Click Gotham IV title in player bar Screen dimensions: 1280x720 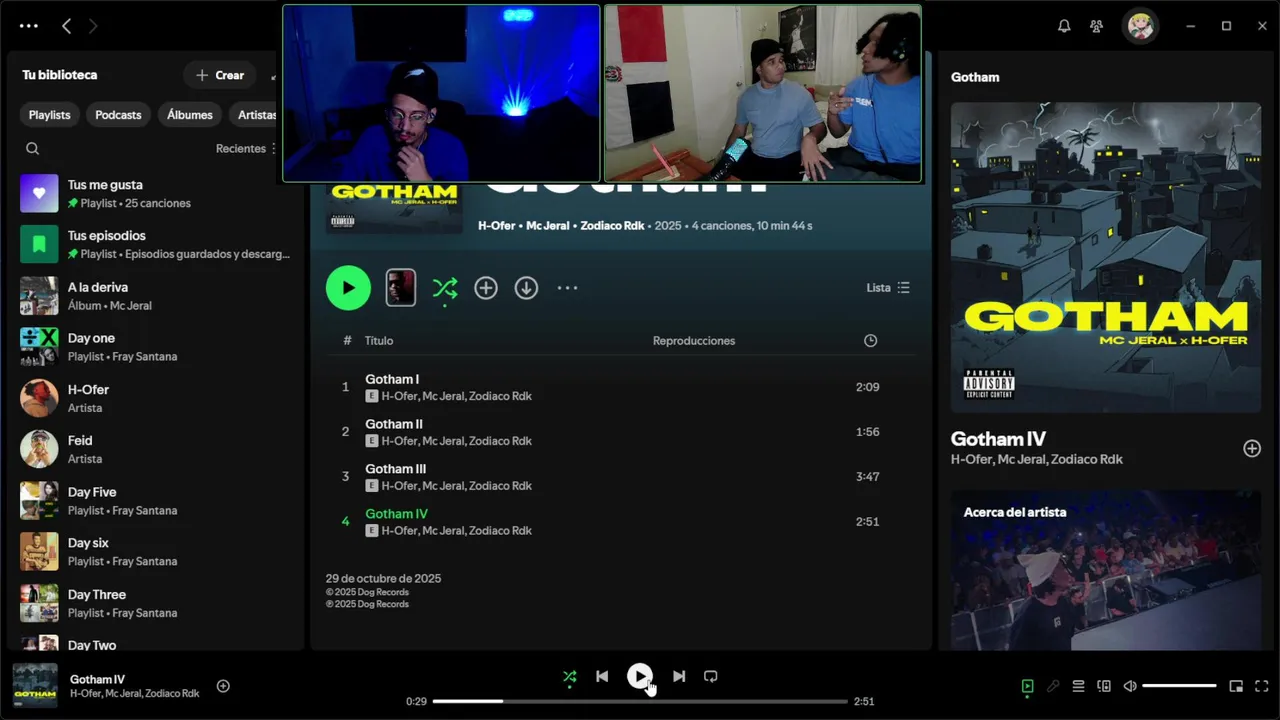click(x=97, y=680)
